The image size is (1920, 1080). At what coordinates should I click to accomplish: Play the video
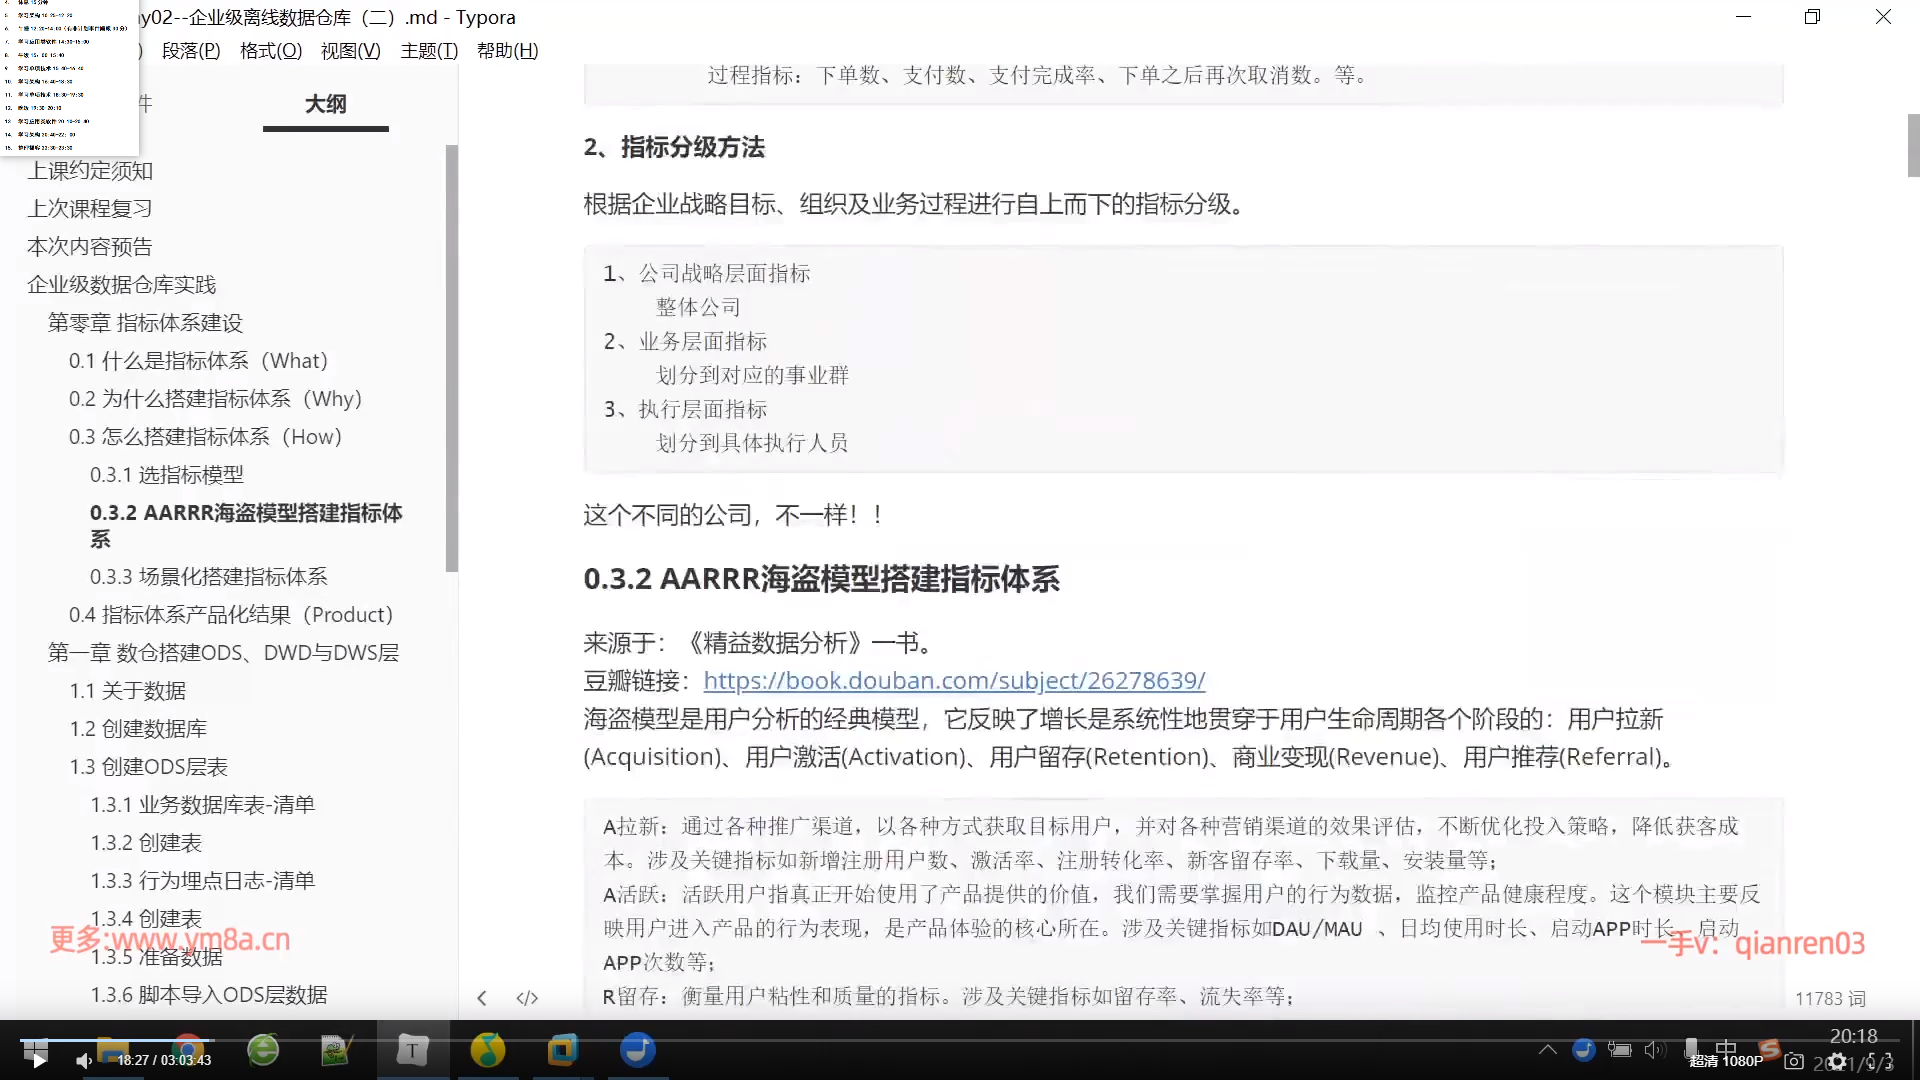tap(38, 1060)
